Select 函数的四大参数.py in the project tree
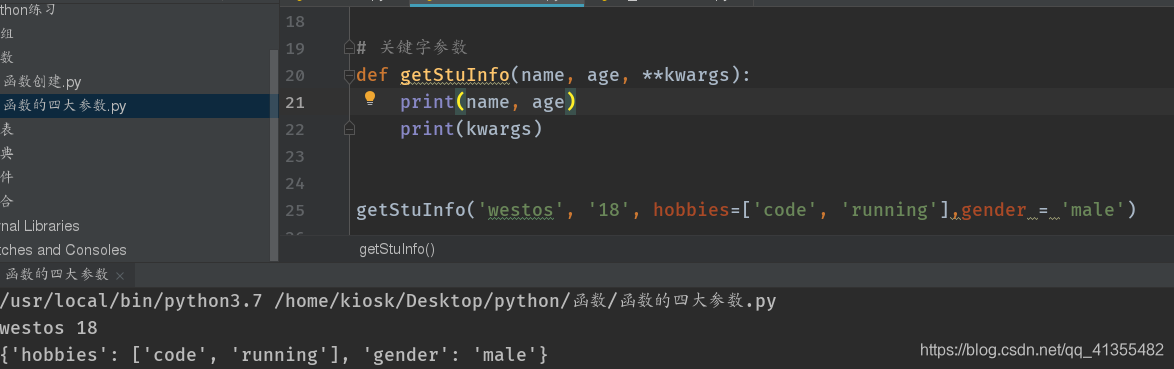The width and height of the screenshot is (1174, 369). pos(64,106)
